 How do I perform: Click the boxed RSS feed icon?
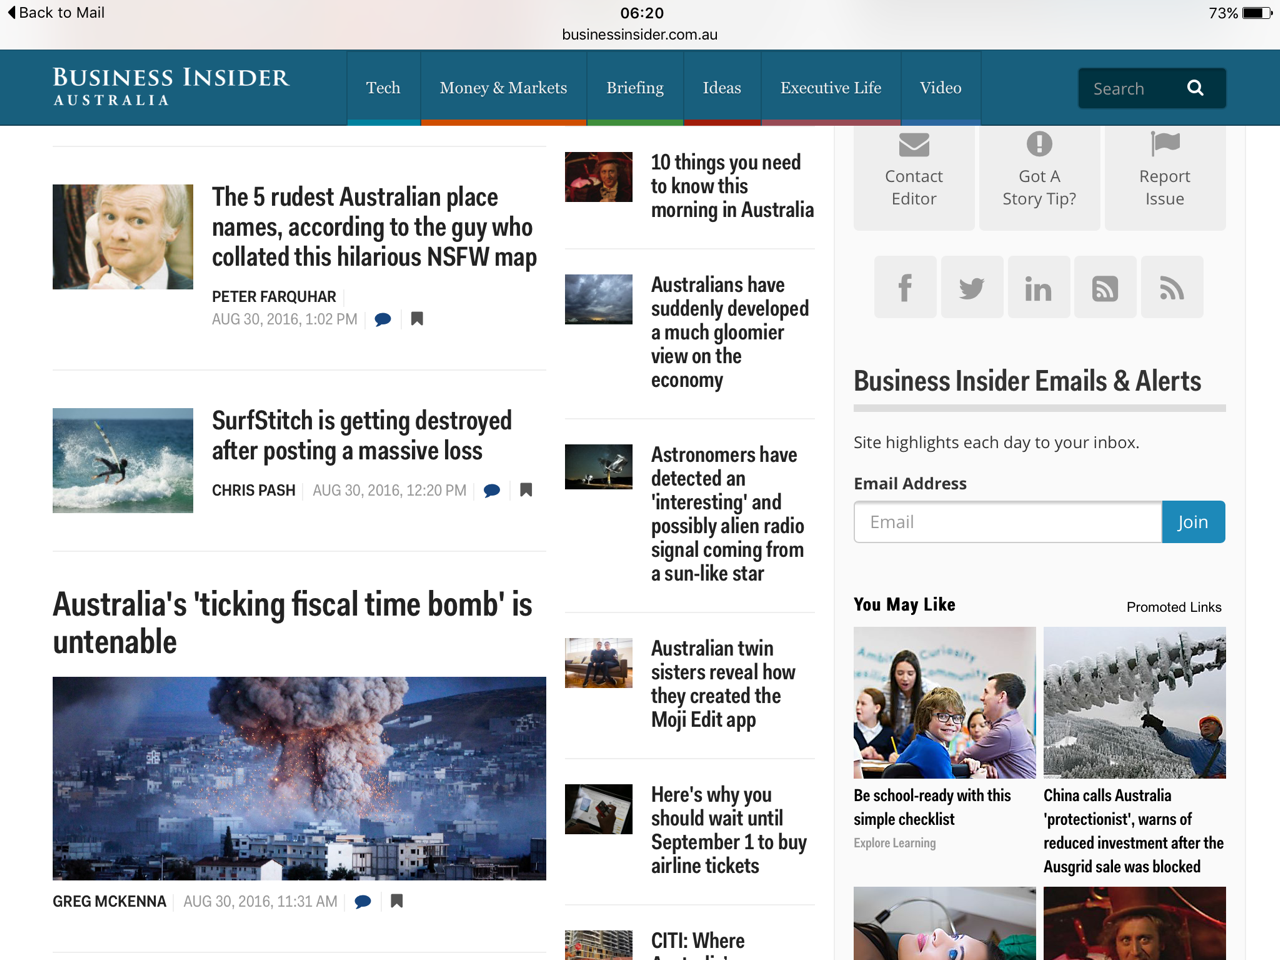coord(1105,288)
